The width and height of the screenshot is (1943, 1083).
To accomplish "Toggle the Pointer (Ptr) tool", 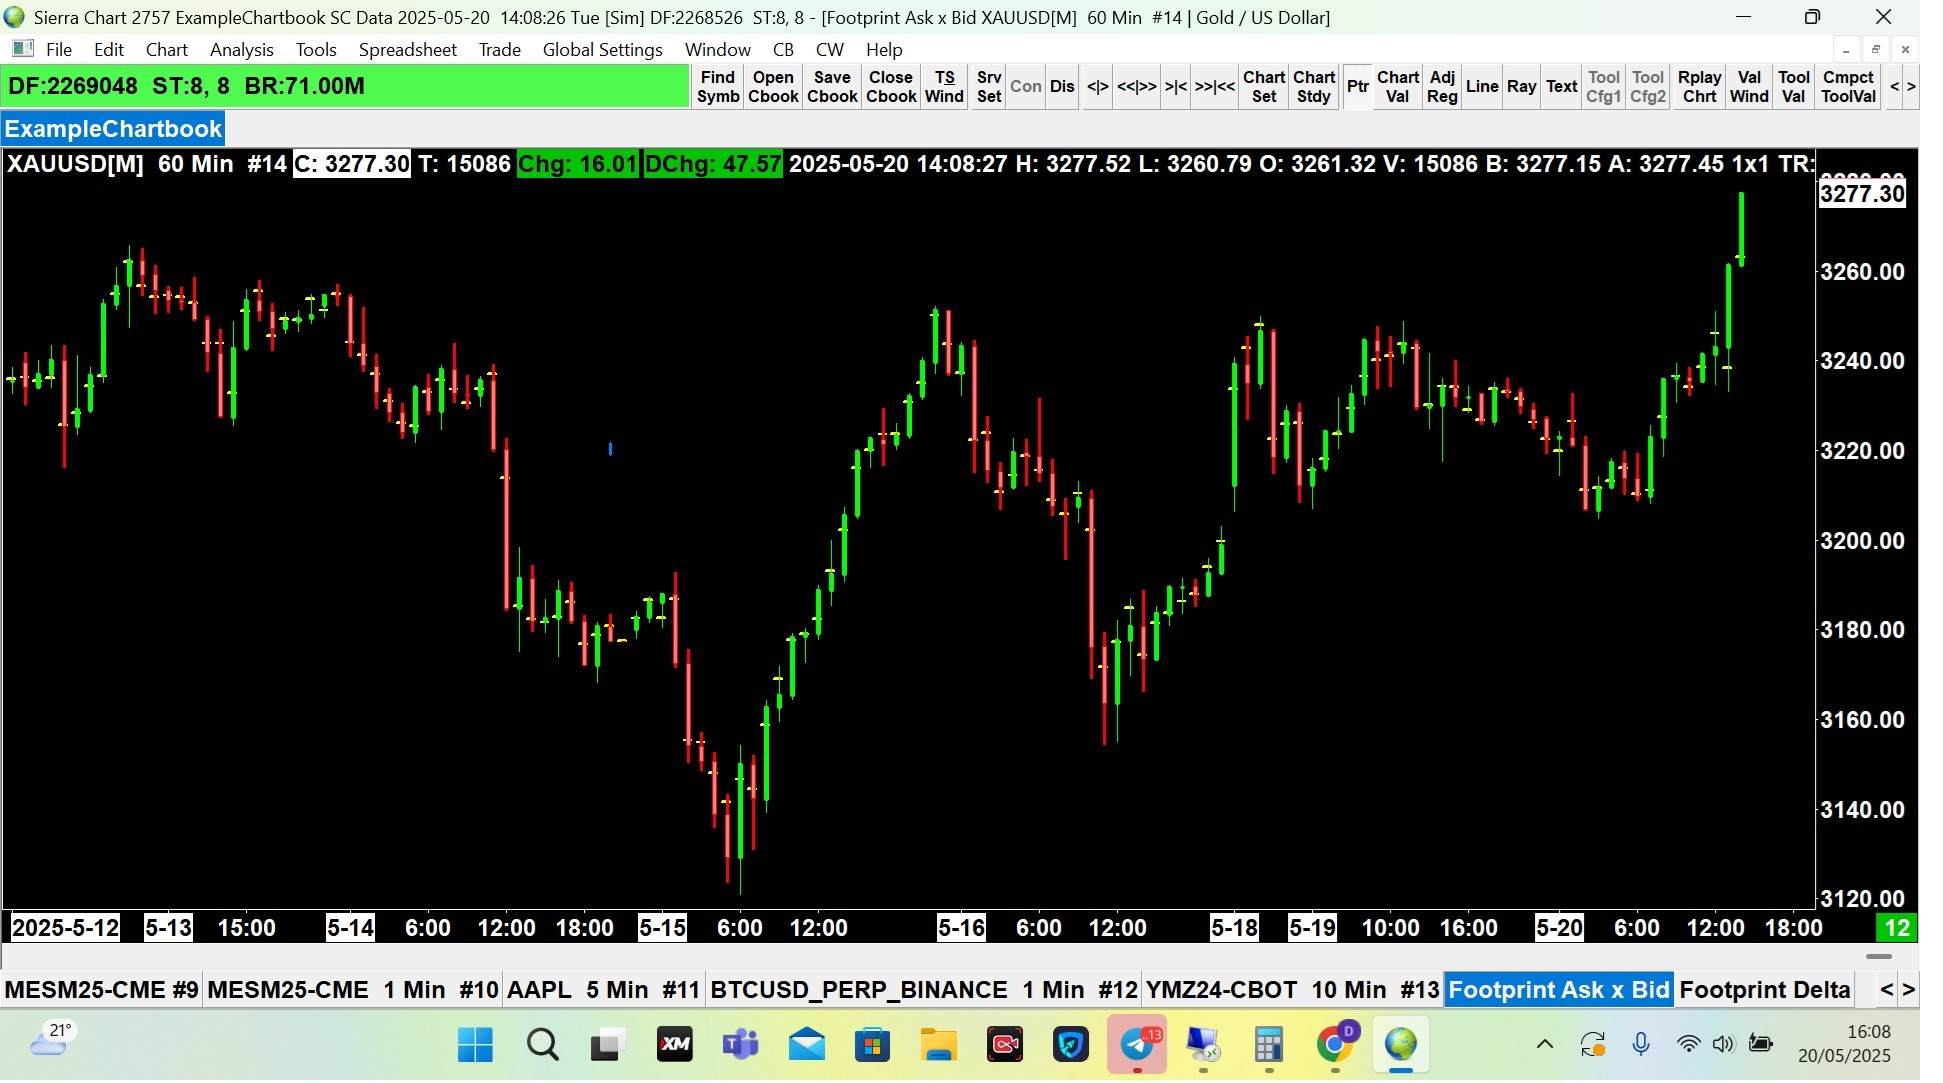I will 1357,87.
